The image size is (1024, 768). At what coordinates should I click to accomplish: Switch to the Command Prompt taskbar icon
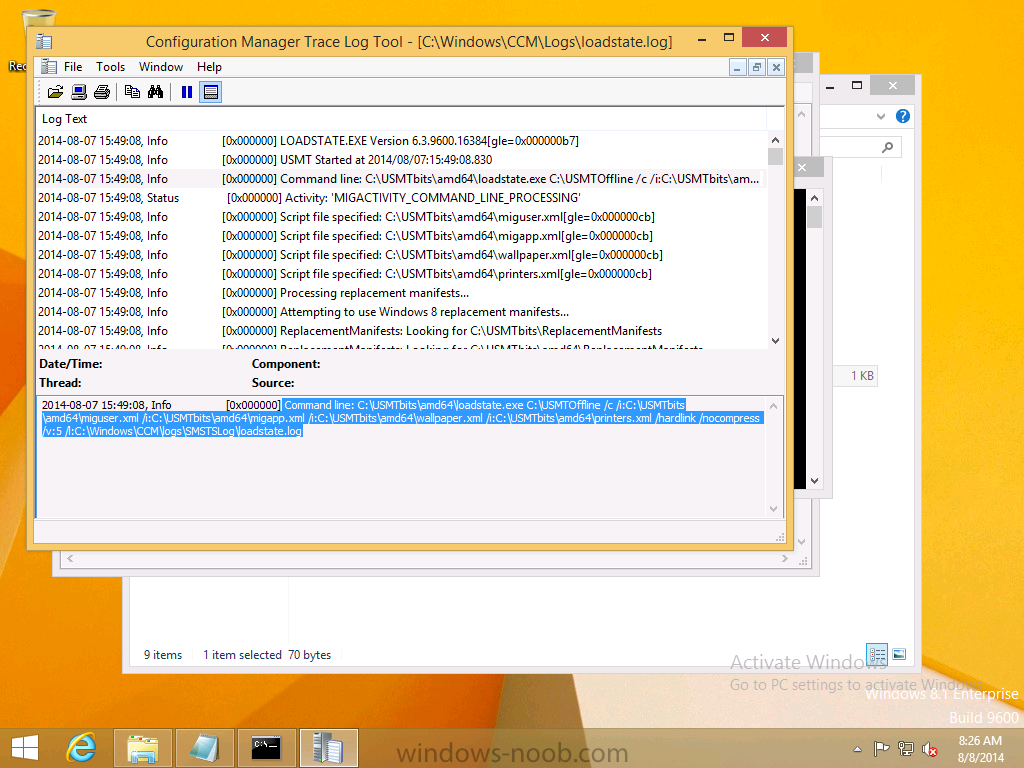(x=266, y=748)
